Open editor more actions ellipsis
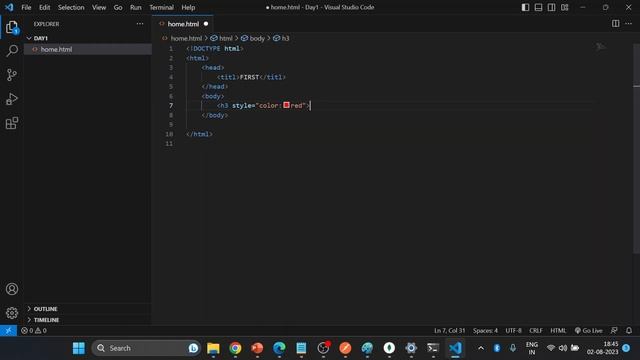 (x=629, y=24)
